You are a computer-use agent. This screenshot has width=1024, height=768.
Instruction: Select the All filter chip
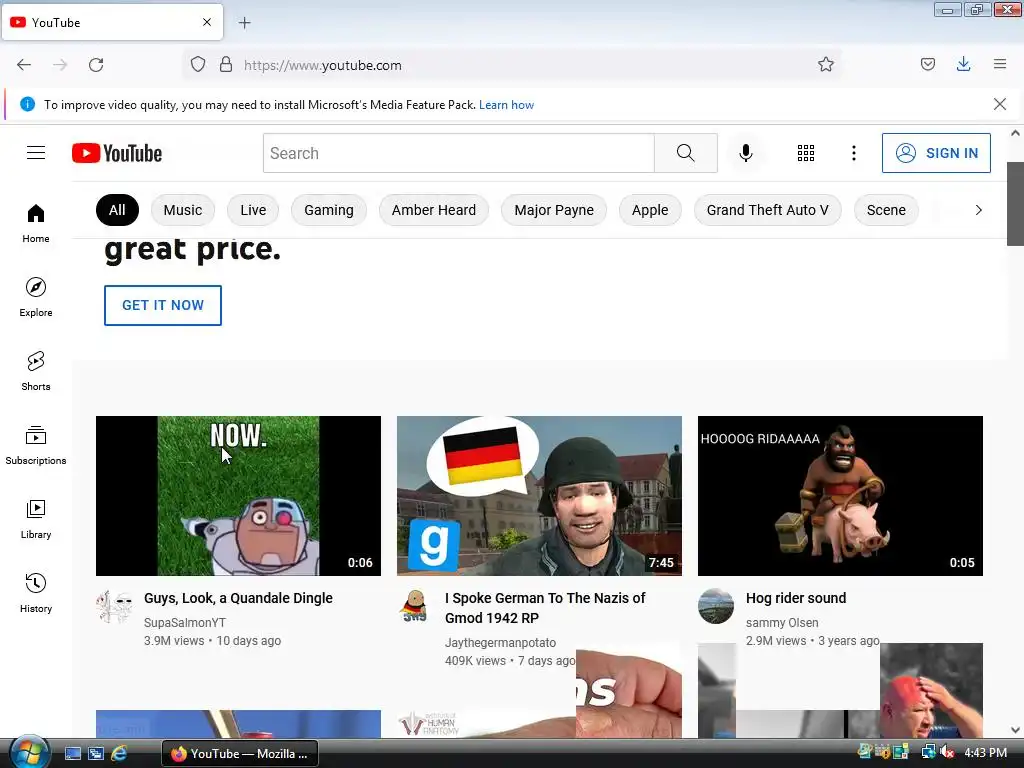(117, 210)
